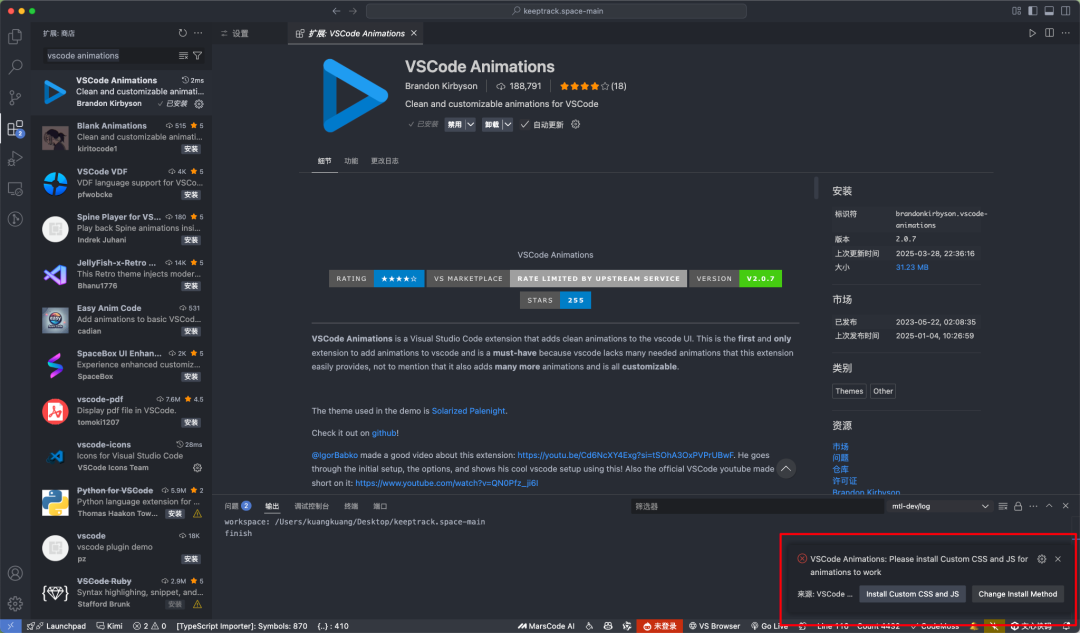Open extensions view more actions menu
Image resolution: width=1080 pixels, height=633 pixels.
(198, 33)
